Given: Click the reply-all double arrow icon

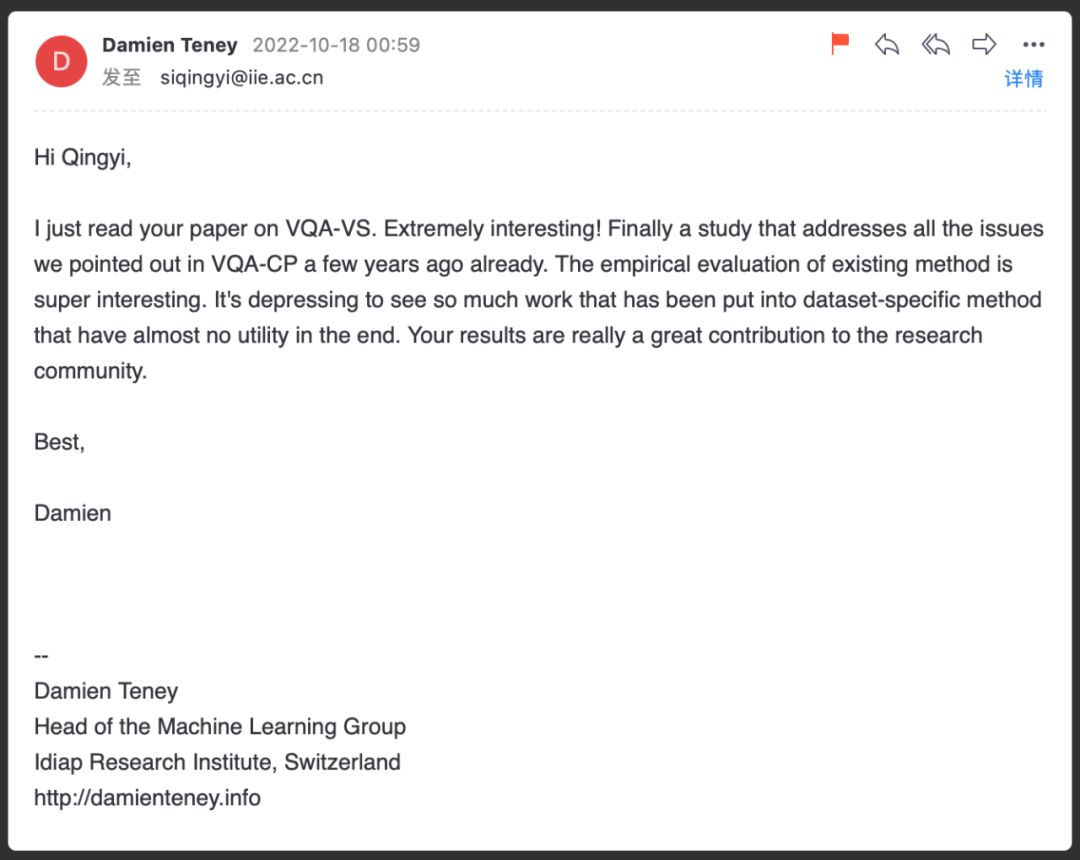Looking at the screenshot, I should [936, 44].
